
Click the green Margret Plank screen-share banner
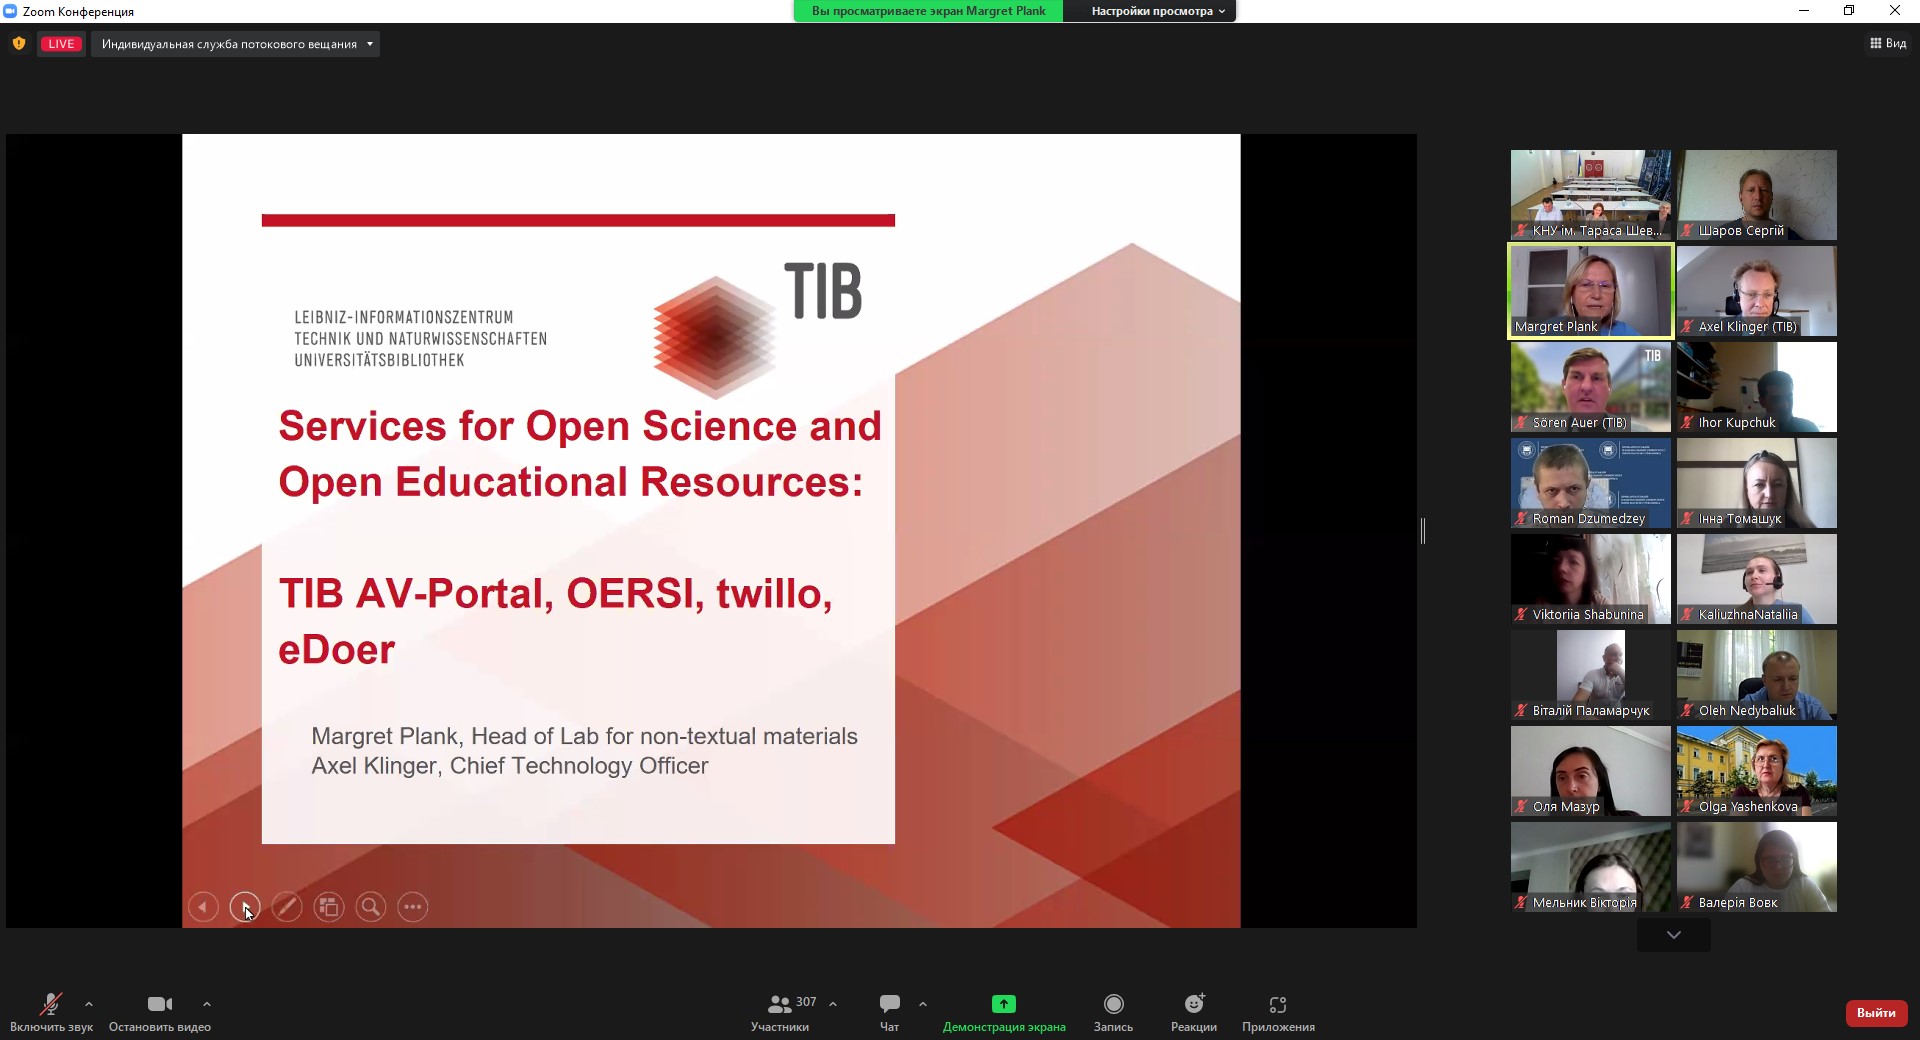point(928,11)
